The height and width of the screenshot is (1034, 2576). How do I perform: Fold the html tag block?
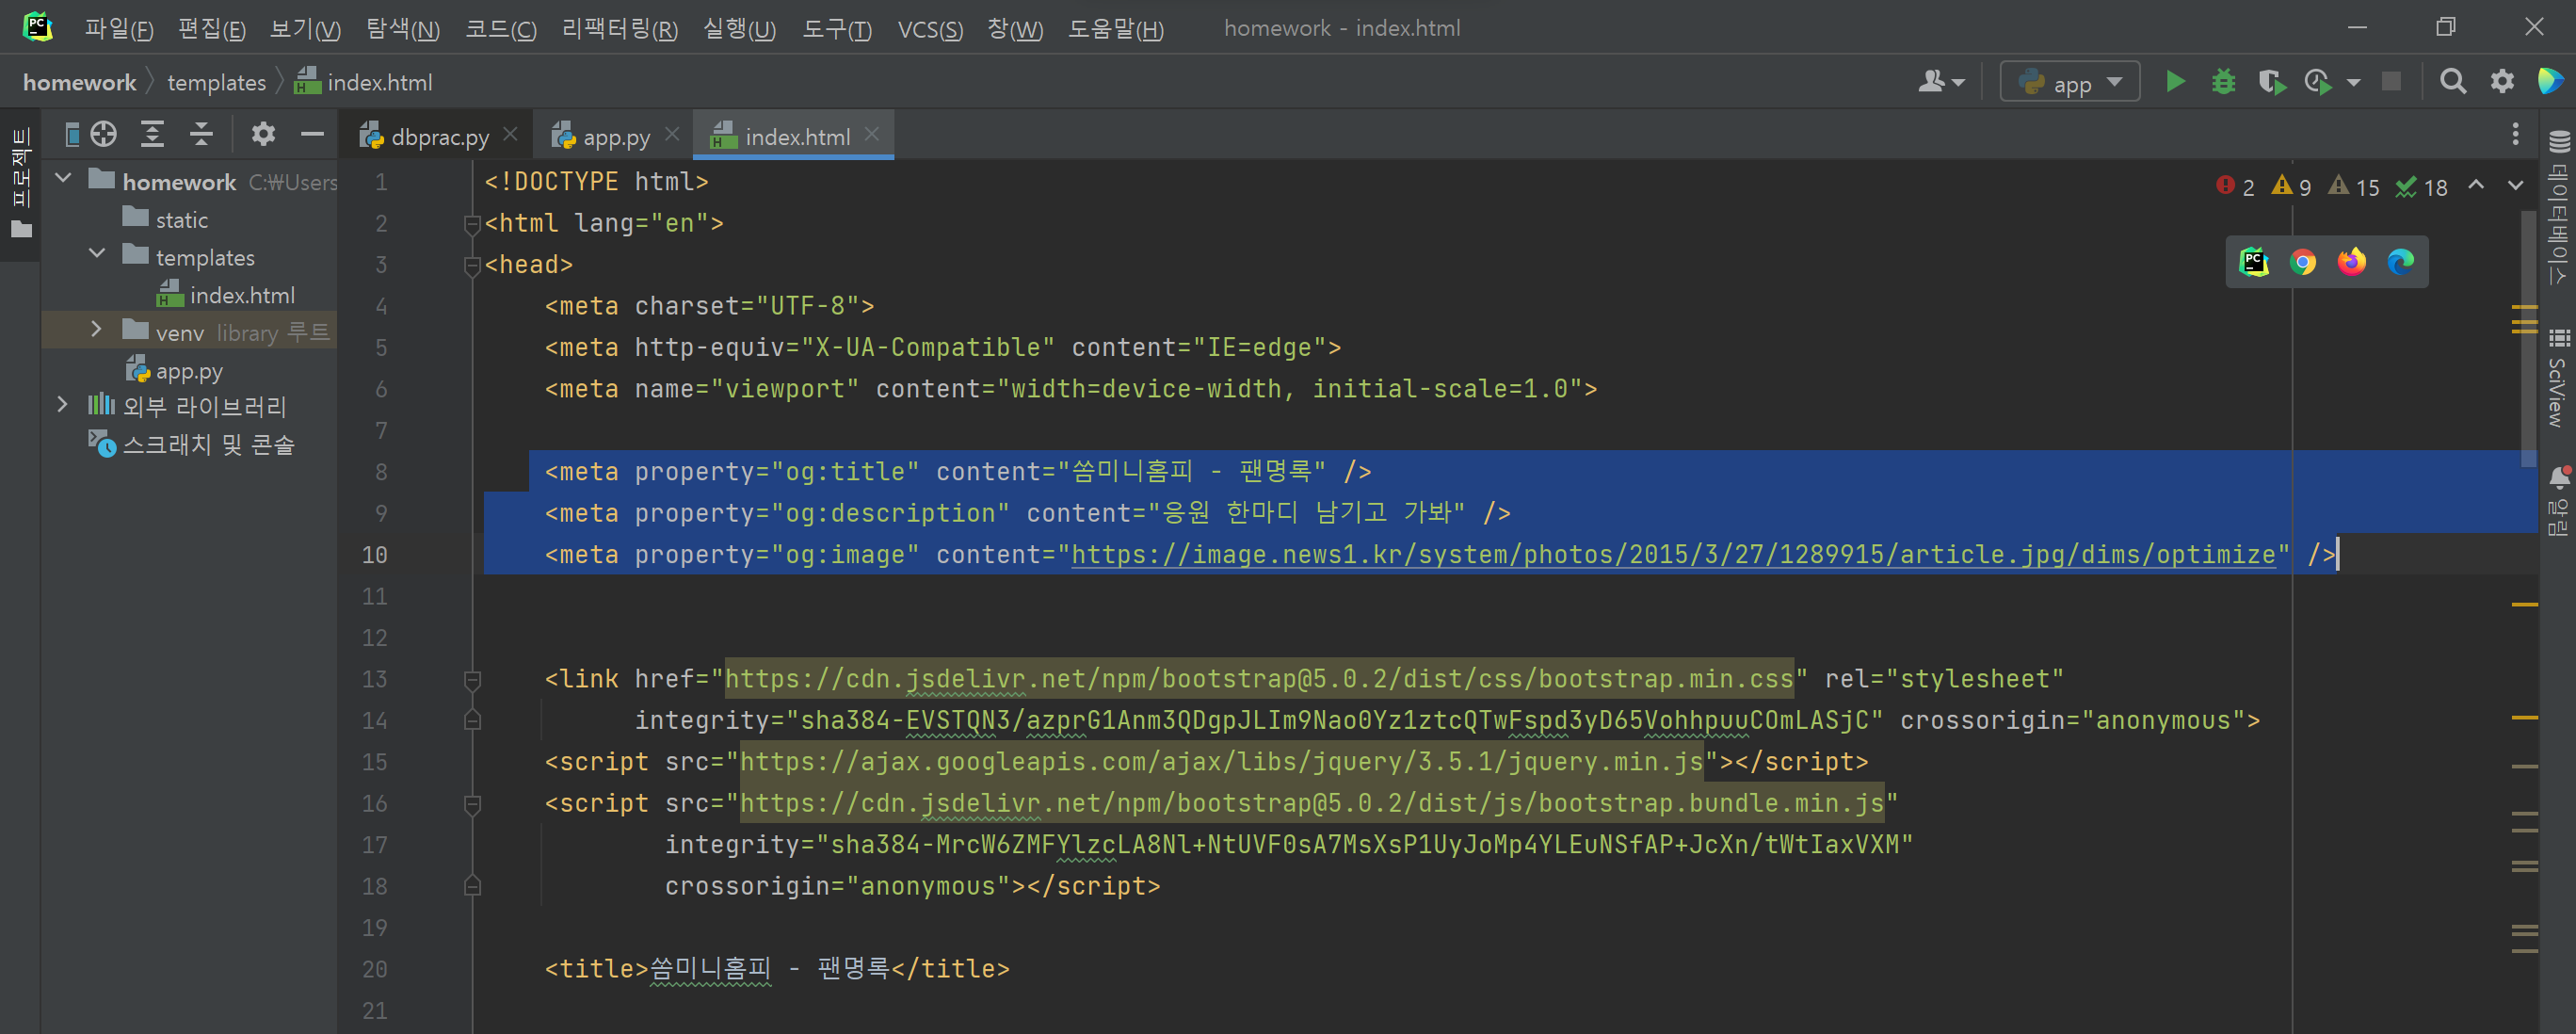473,224
